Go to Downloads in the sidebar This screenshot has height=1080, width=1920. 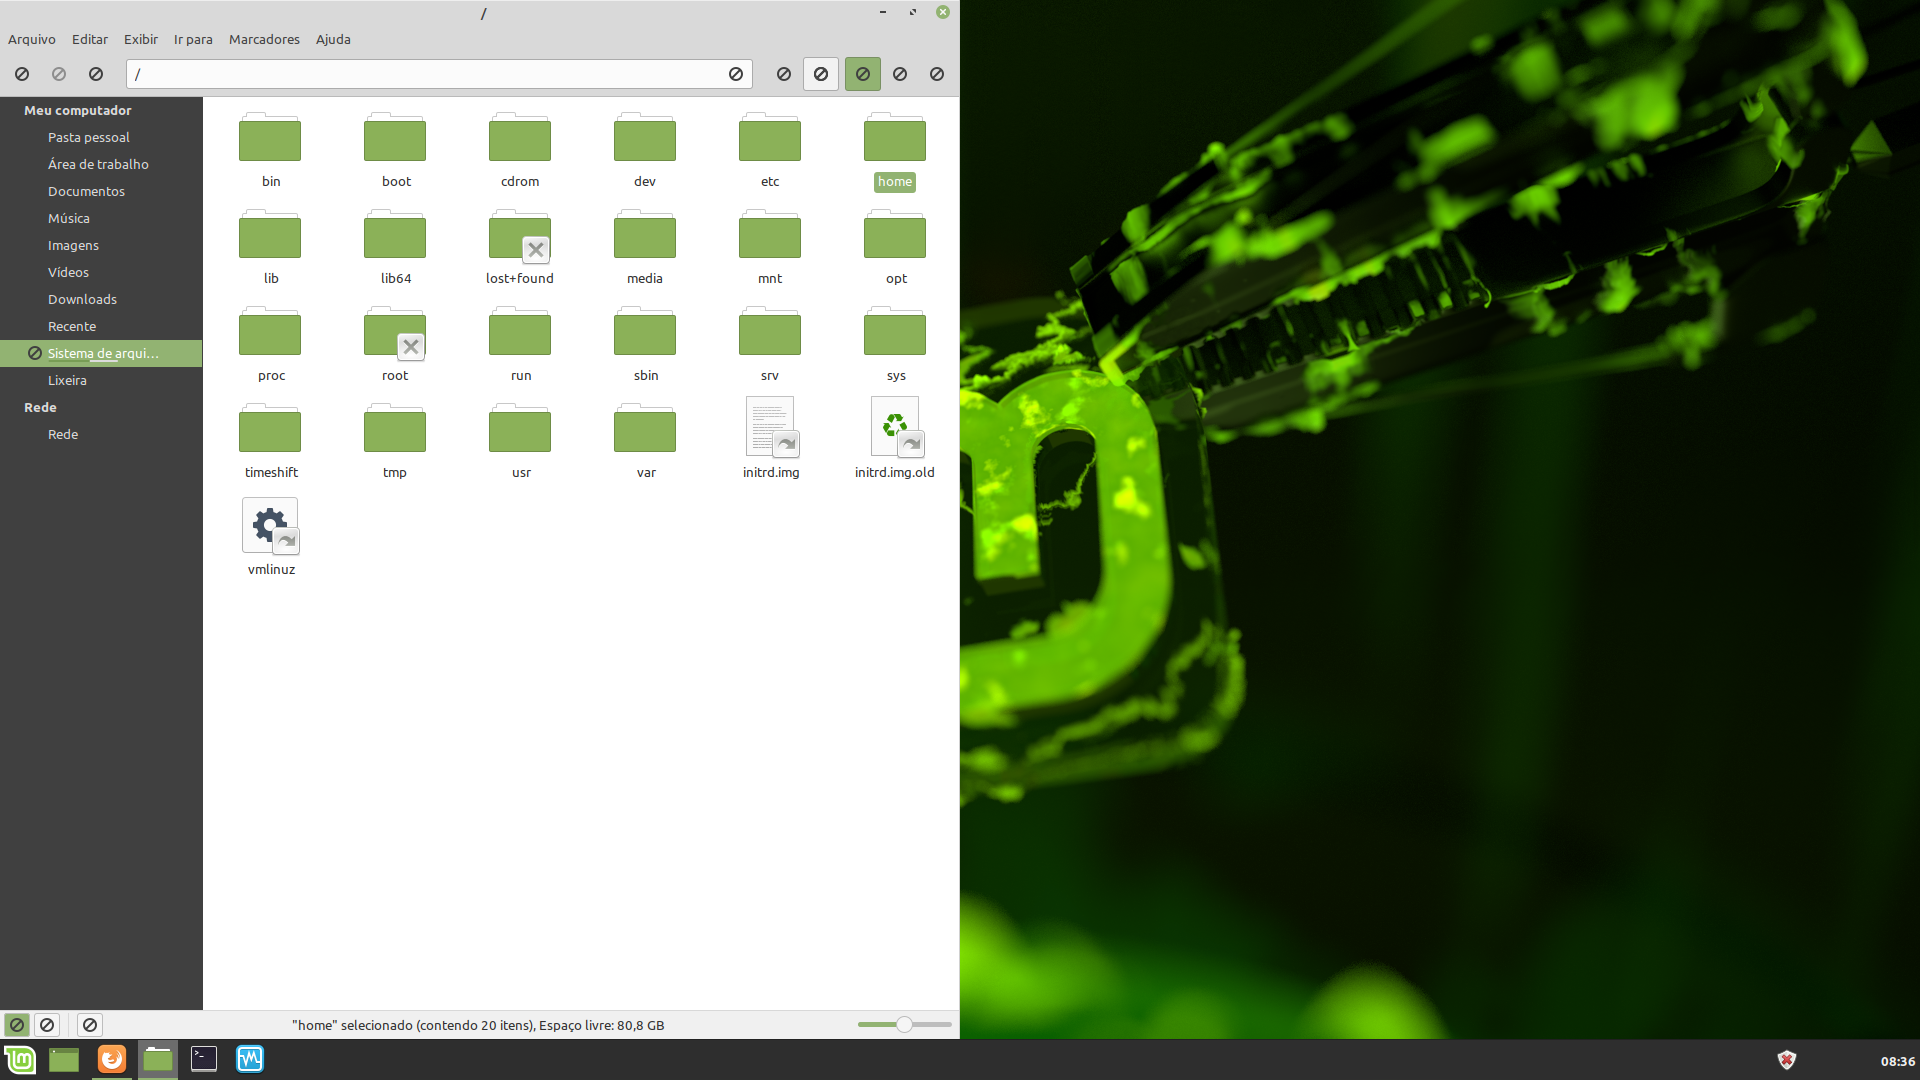(x=82, y=299)
